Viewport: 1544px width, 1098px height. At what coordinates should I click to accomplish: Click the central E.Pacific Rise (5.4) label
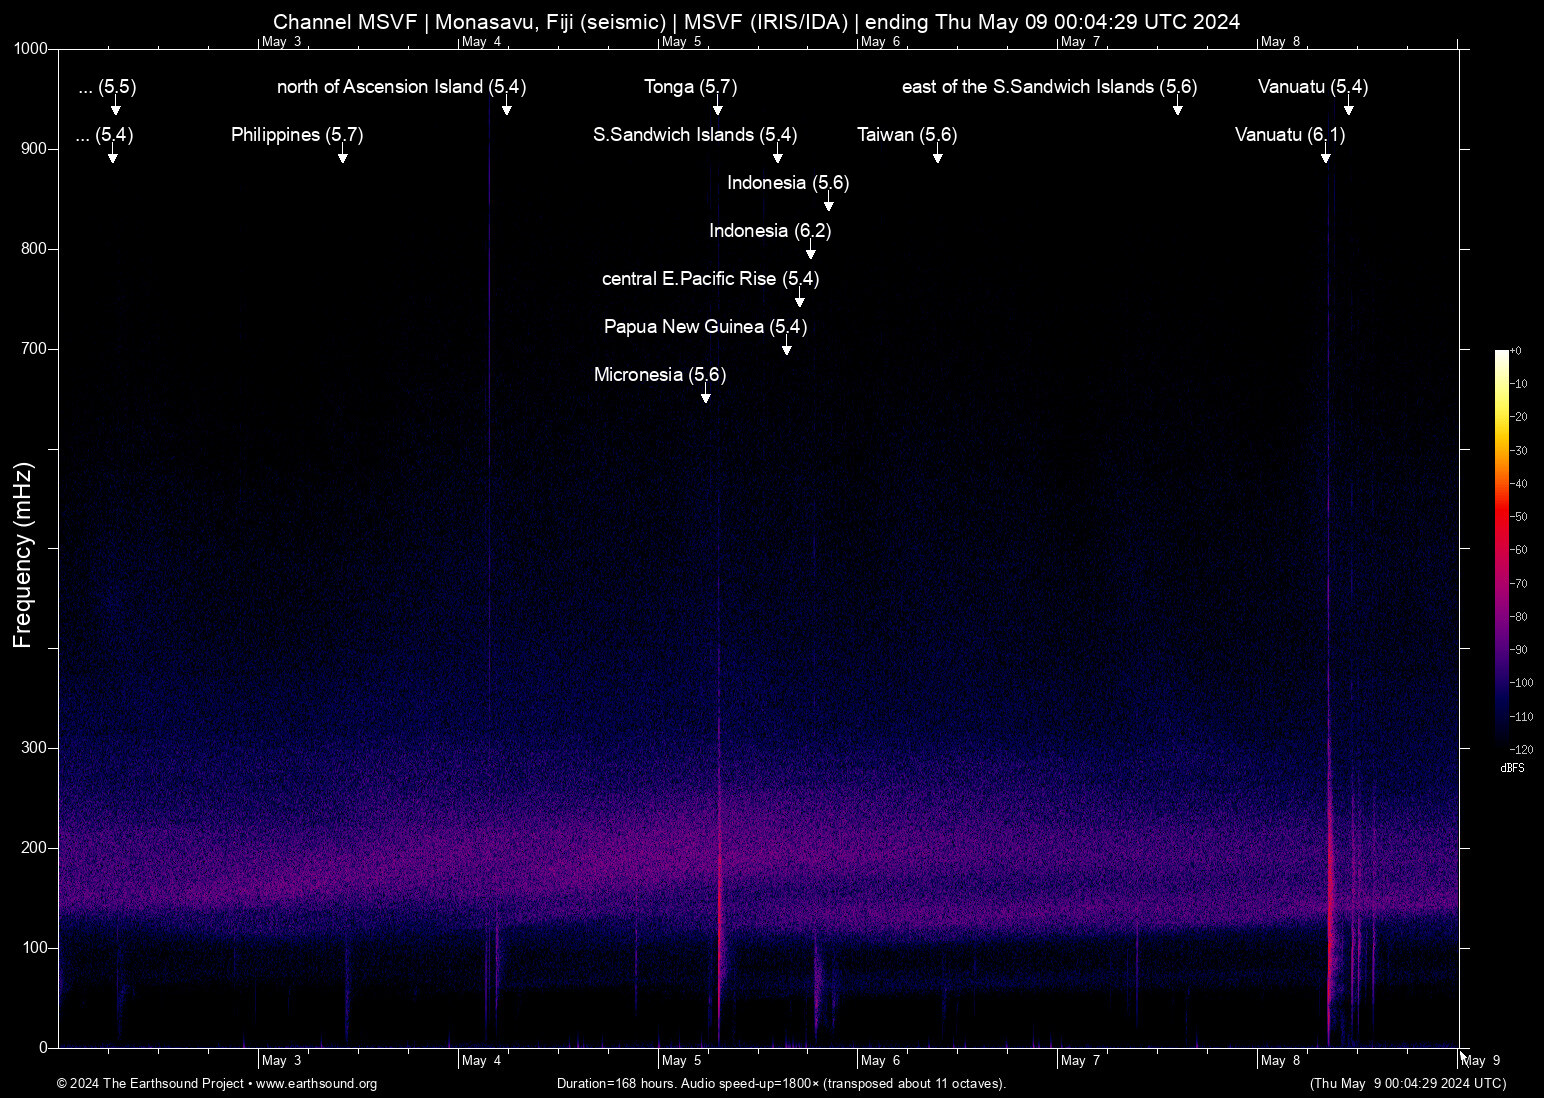click(710, 279)
